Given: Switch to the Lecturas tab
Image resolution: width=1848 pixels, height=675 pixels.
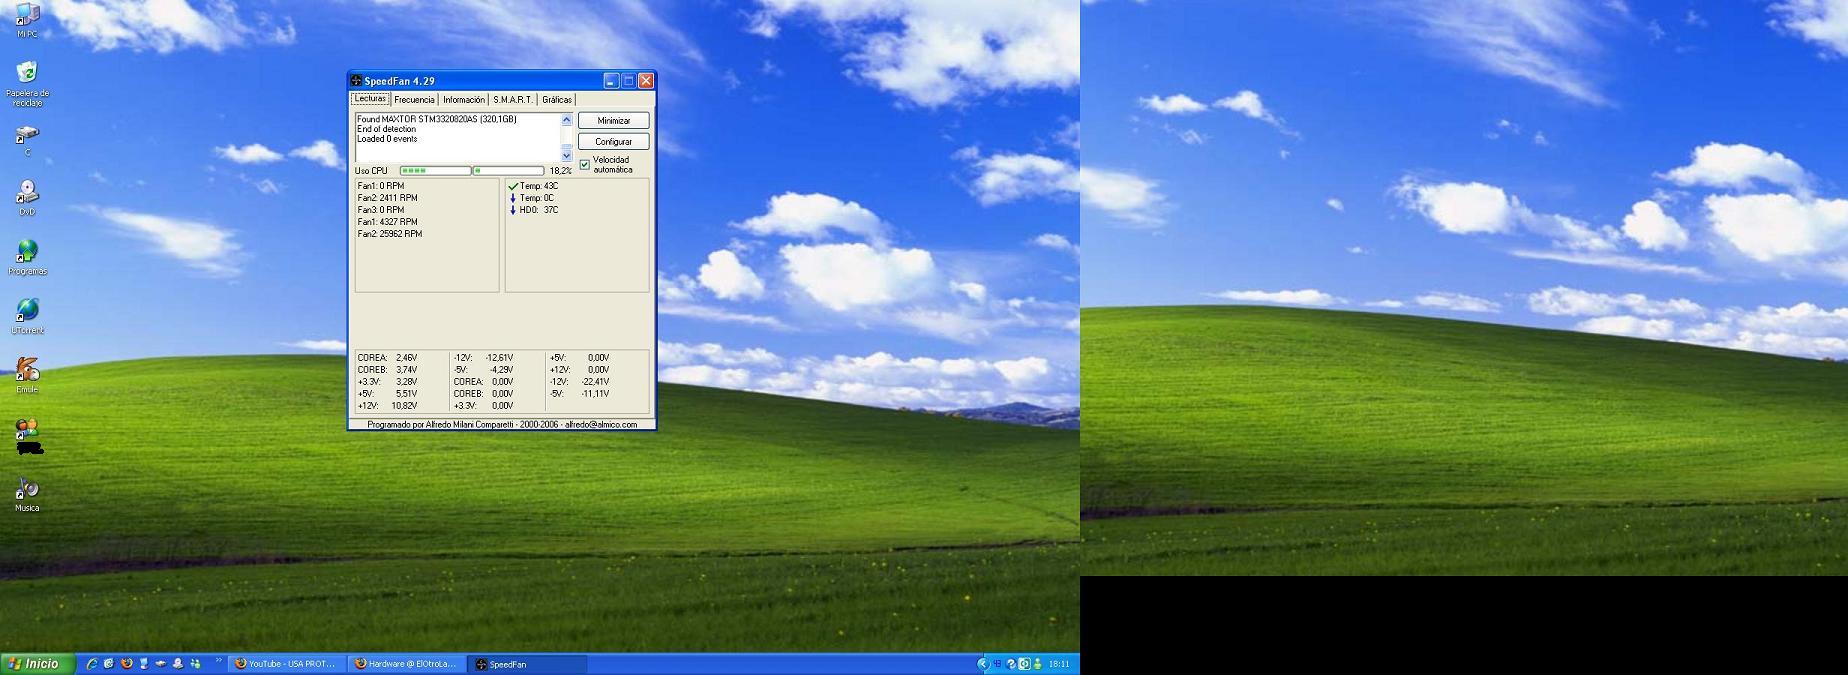Looking at the screenshot, I should point(370,98).
